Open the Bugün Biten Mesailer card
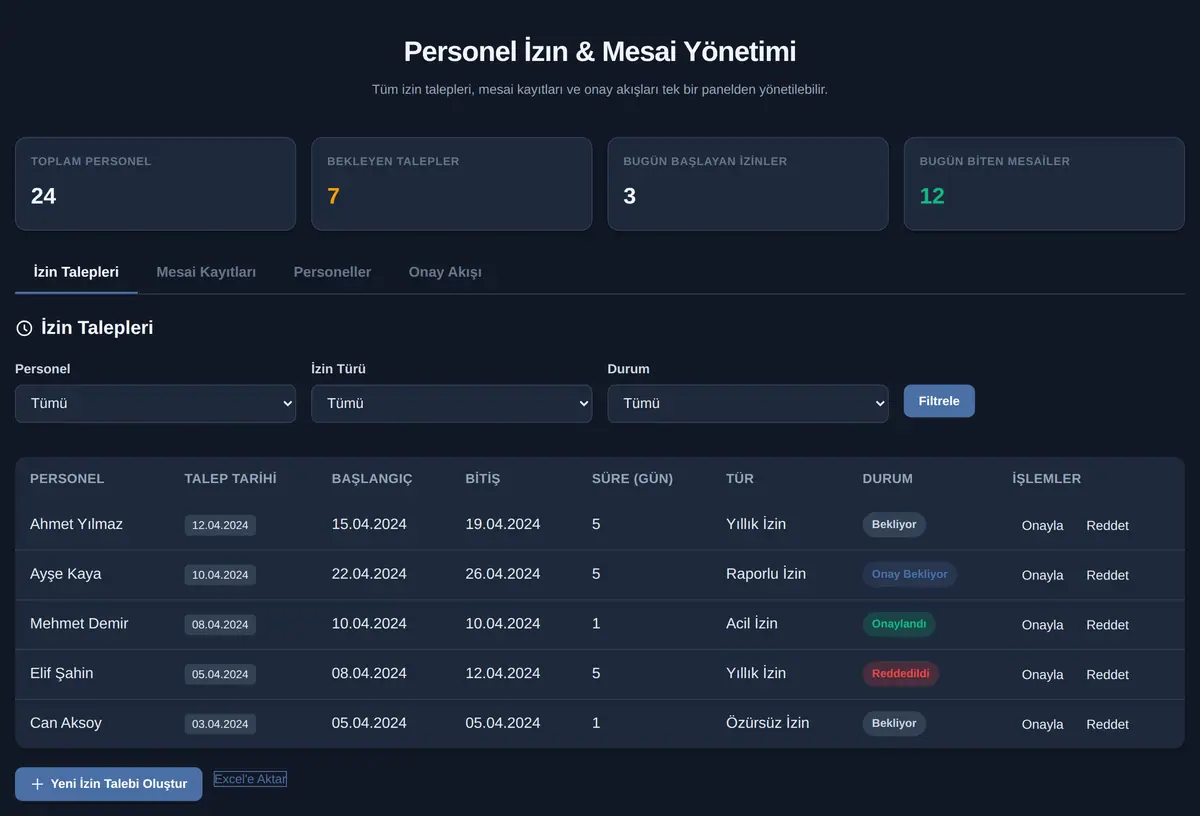 1044,184
